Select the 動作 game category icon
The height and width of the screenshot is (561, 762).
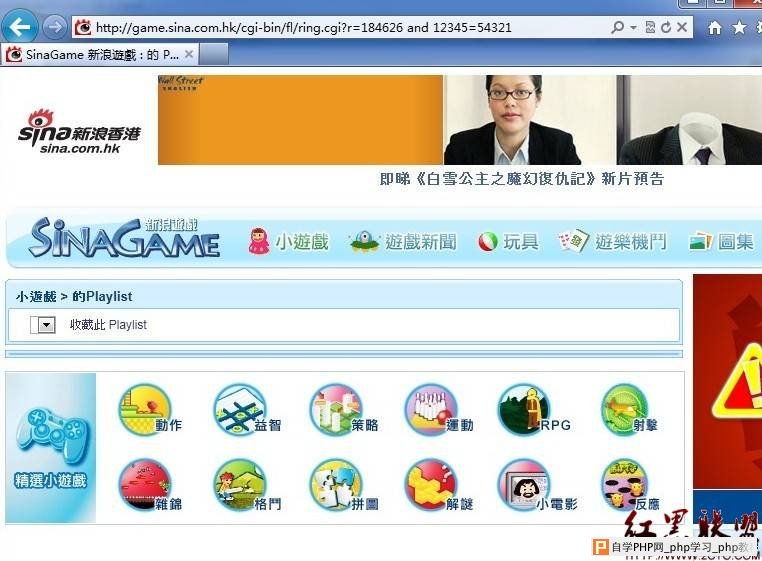150,410
